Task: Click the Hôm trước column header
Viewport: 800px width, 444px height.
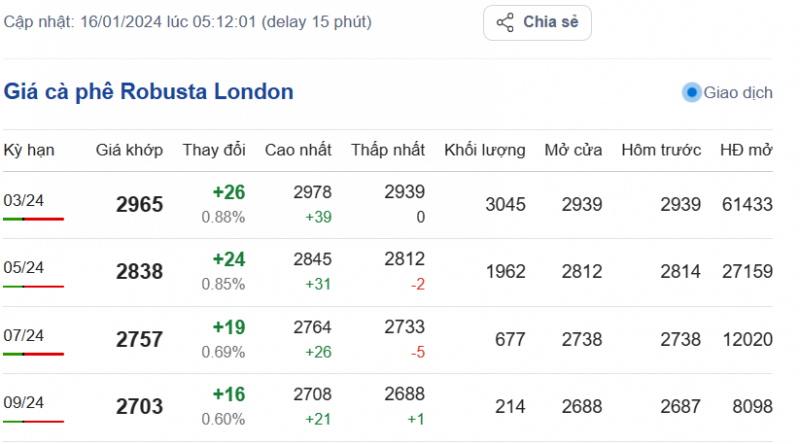Action: tap(660, 150)
